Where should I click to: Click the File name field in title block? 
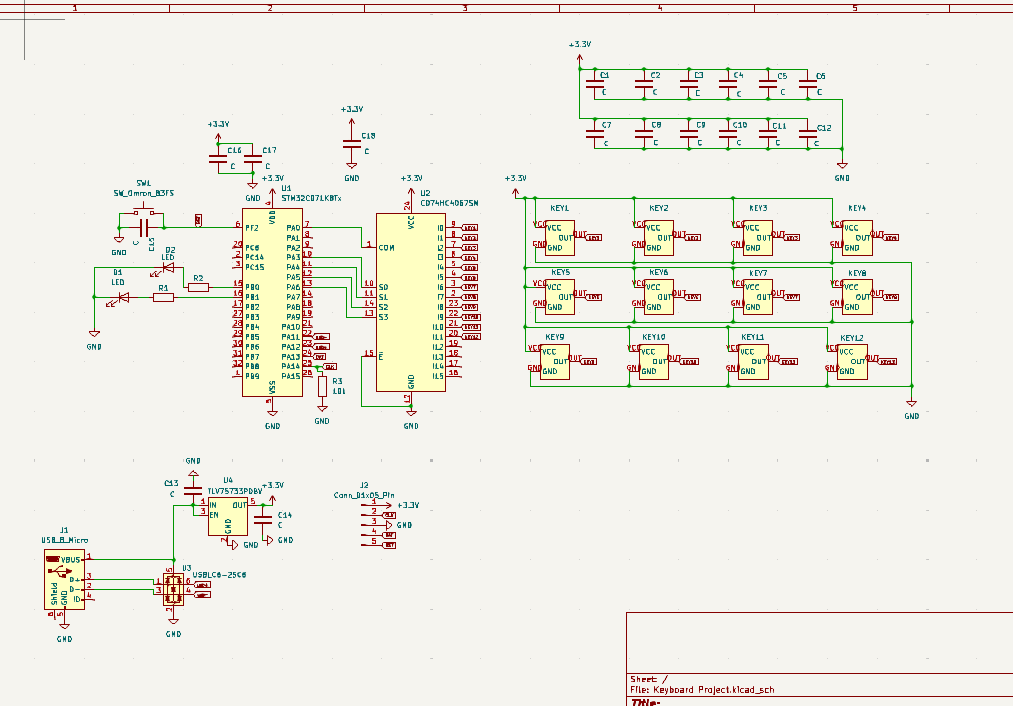[701, 690]
